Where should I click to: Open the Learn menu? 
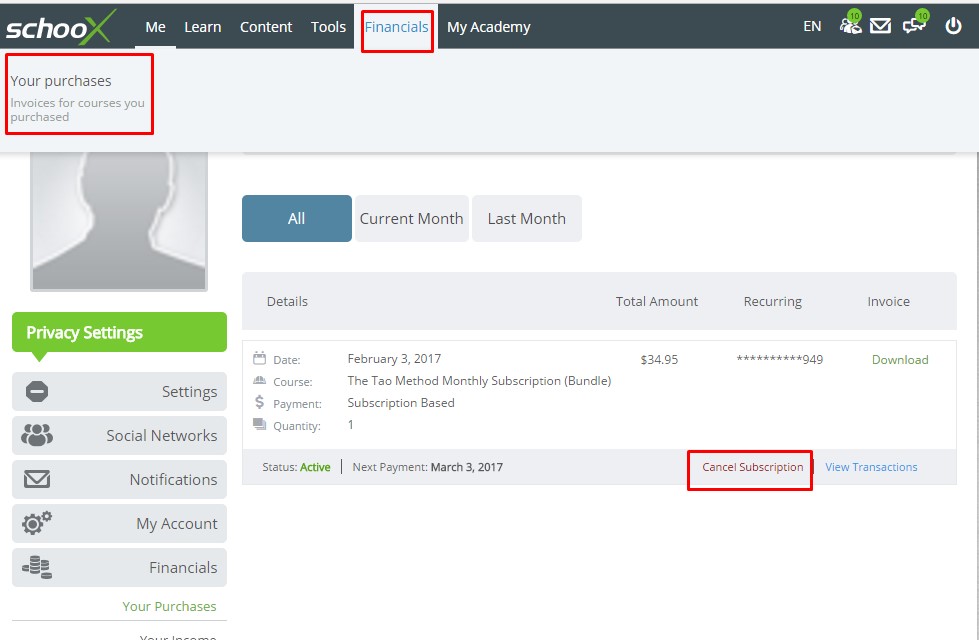(x=202, y=27)
